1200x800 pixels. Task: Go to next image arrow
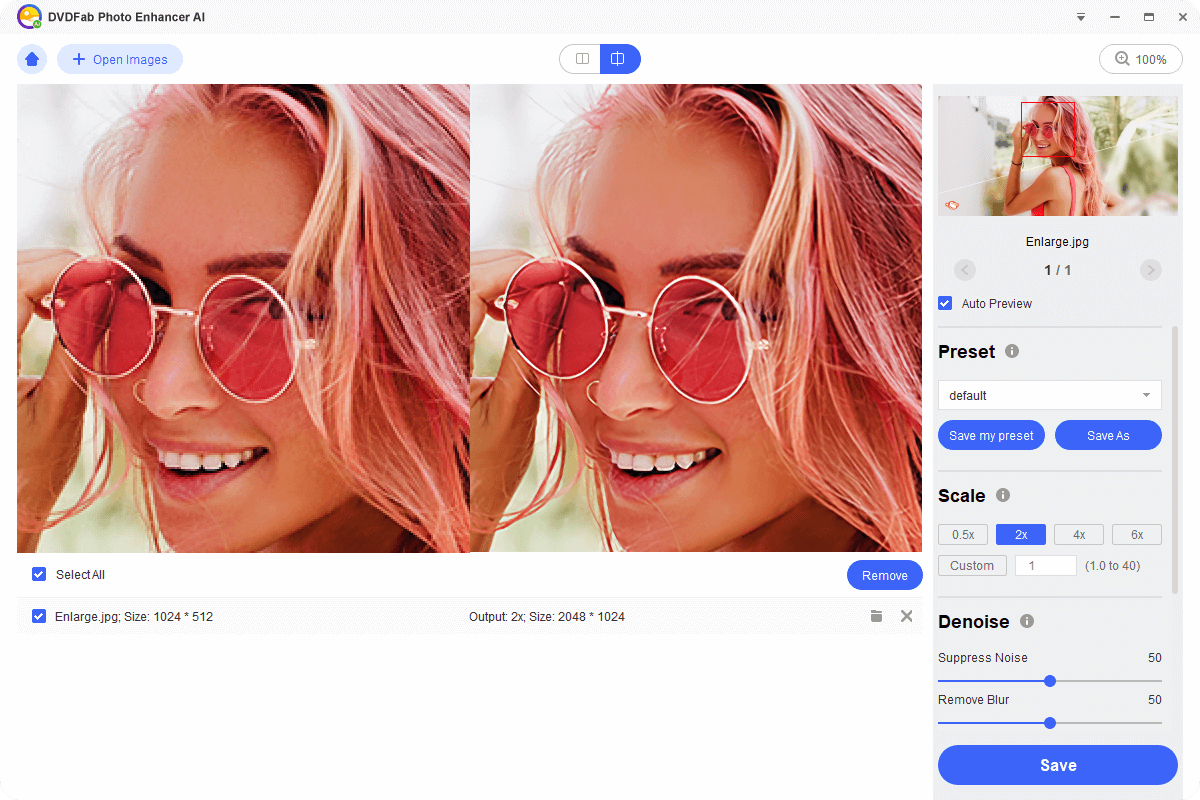click(x=1151, y=270)
